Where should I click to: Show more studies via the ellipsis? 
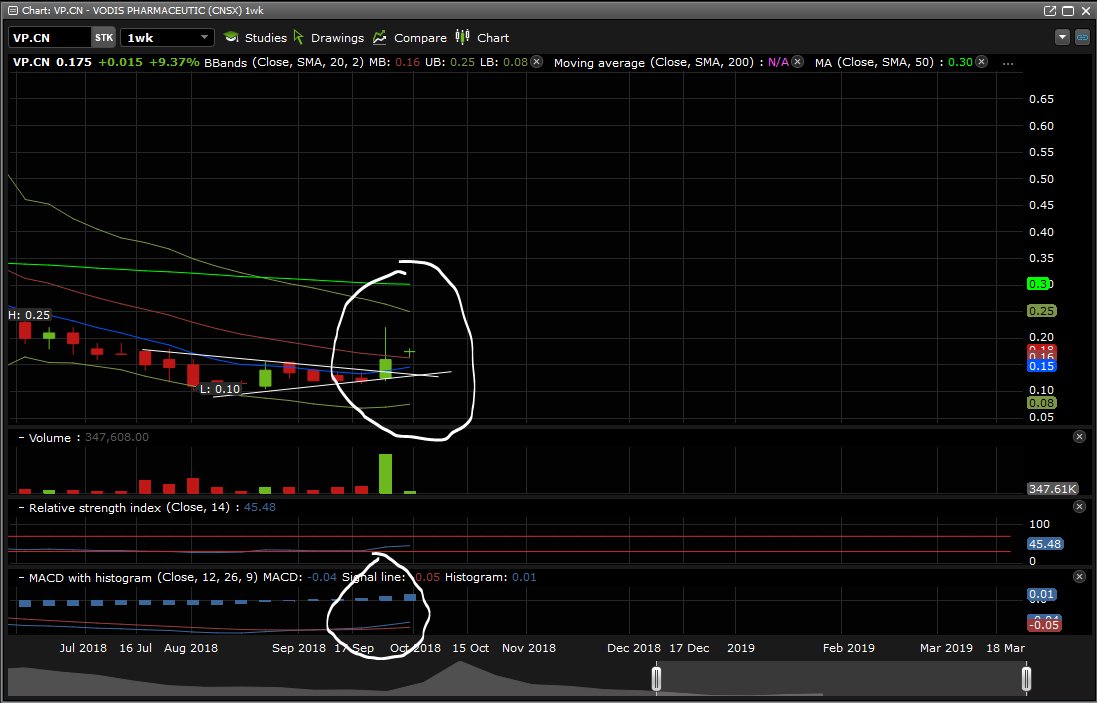coord(1008,63)
